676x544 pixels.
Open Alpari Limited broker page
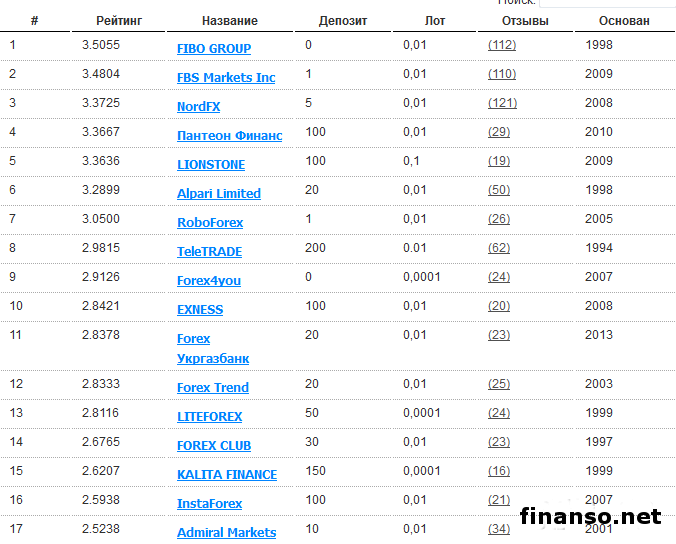pos(218,193)
